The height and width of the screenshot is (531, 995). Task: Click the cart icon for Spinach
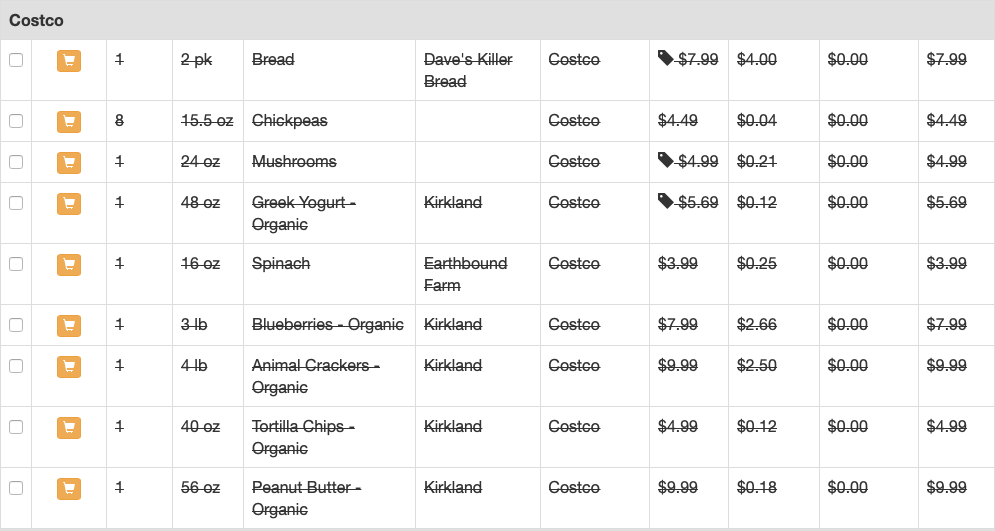(x=69, y=265)
